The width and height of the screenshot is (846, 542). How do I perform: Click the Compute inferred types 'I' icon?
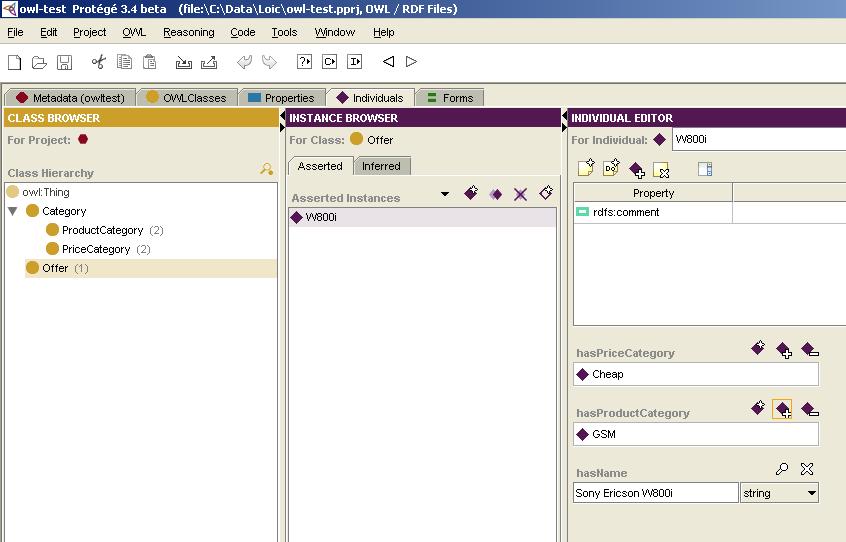point(354,61)
